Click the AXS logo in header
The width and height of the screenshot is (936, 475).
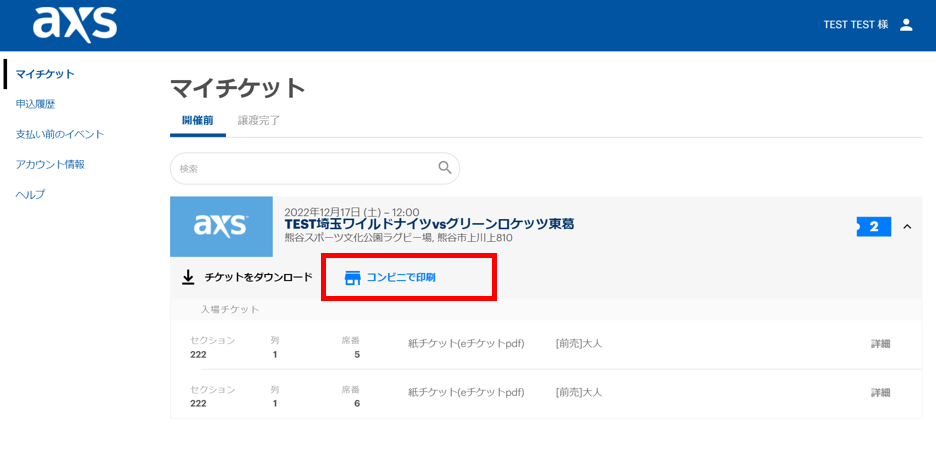click(x=75, y=24)
